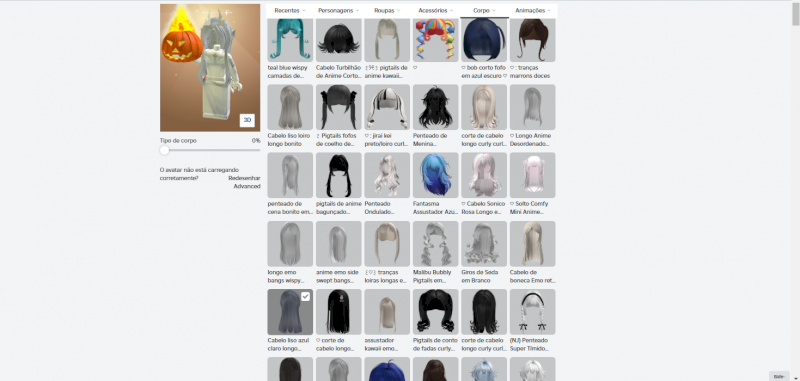Image resolution: width=800 pixels, height=381 pixels.
Task: Pick the rainbow curly pigtails hair item
Action: (x=435, y=40)
